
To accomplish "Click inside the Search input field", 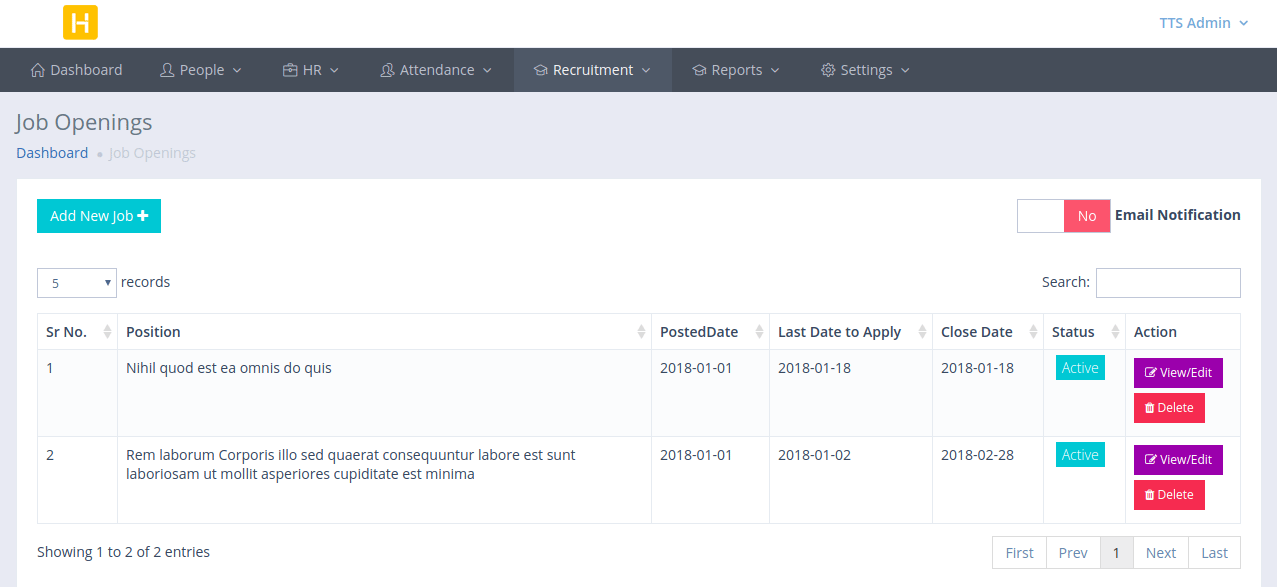I will pyautogui.click(x=1167, y=282).
